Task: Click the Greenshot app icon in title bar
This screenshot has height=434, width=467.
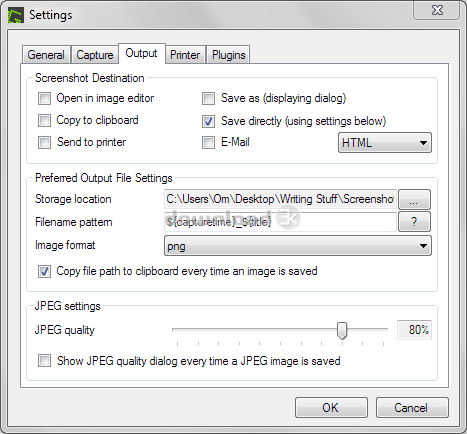Action: [x=16, y=15]
